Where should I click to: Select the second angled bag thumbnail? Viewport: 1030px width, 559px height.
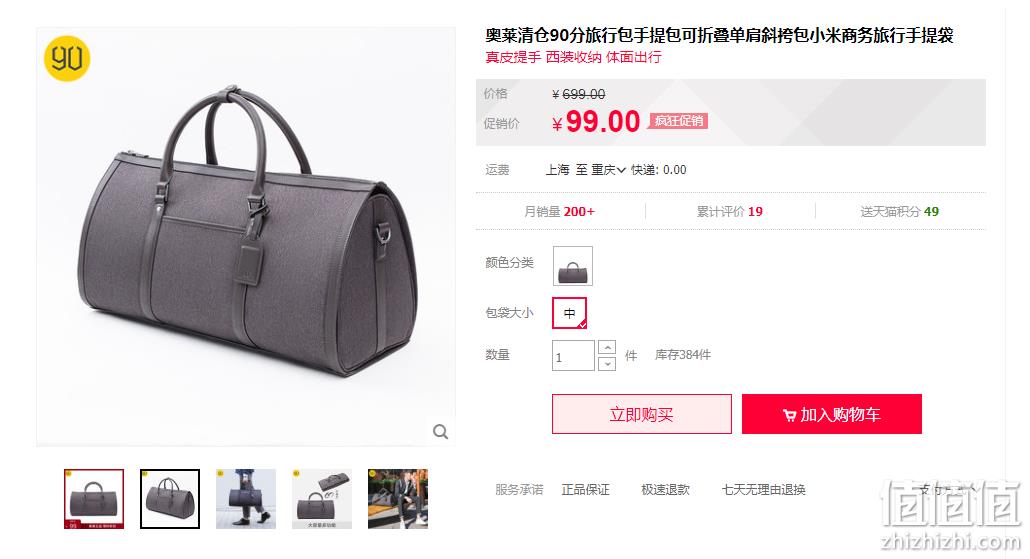click(x=169, y=499)
